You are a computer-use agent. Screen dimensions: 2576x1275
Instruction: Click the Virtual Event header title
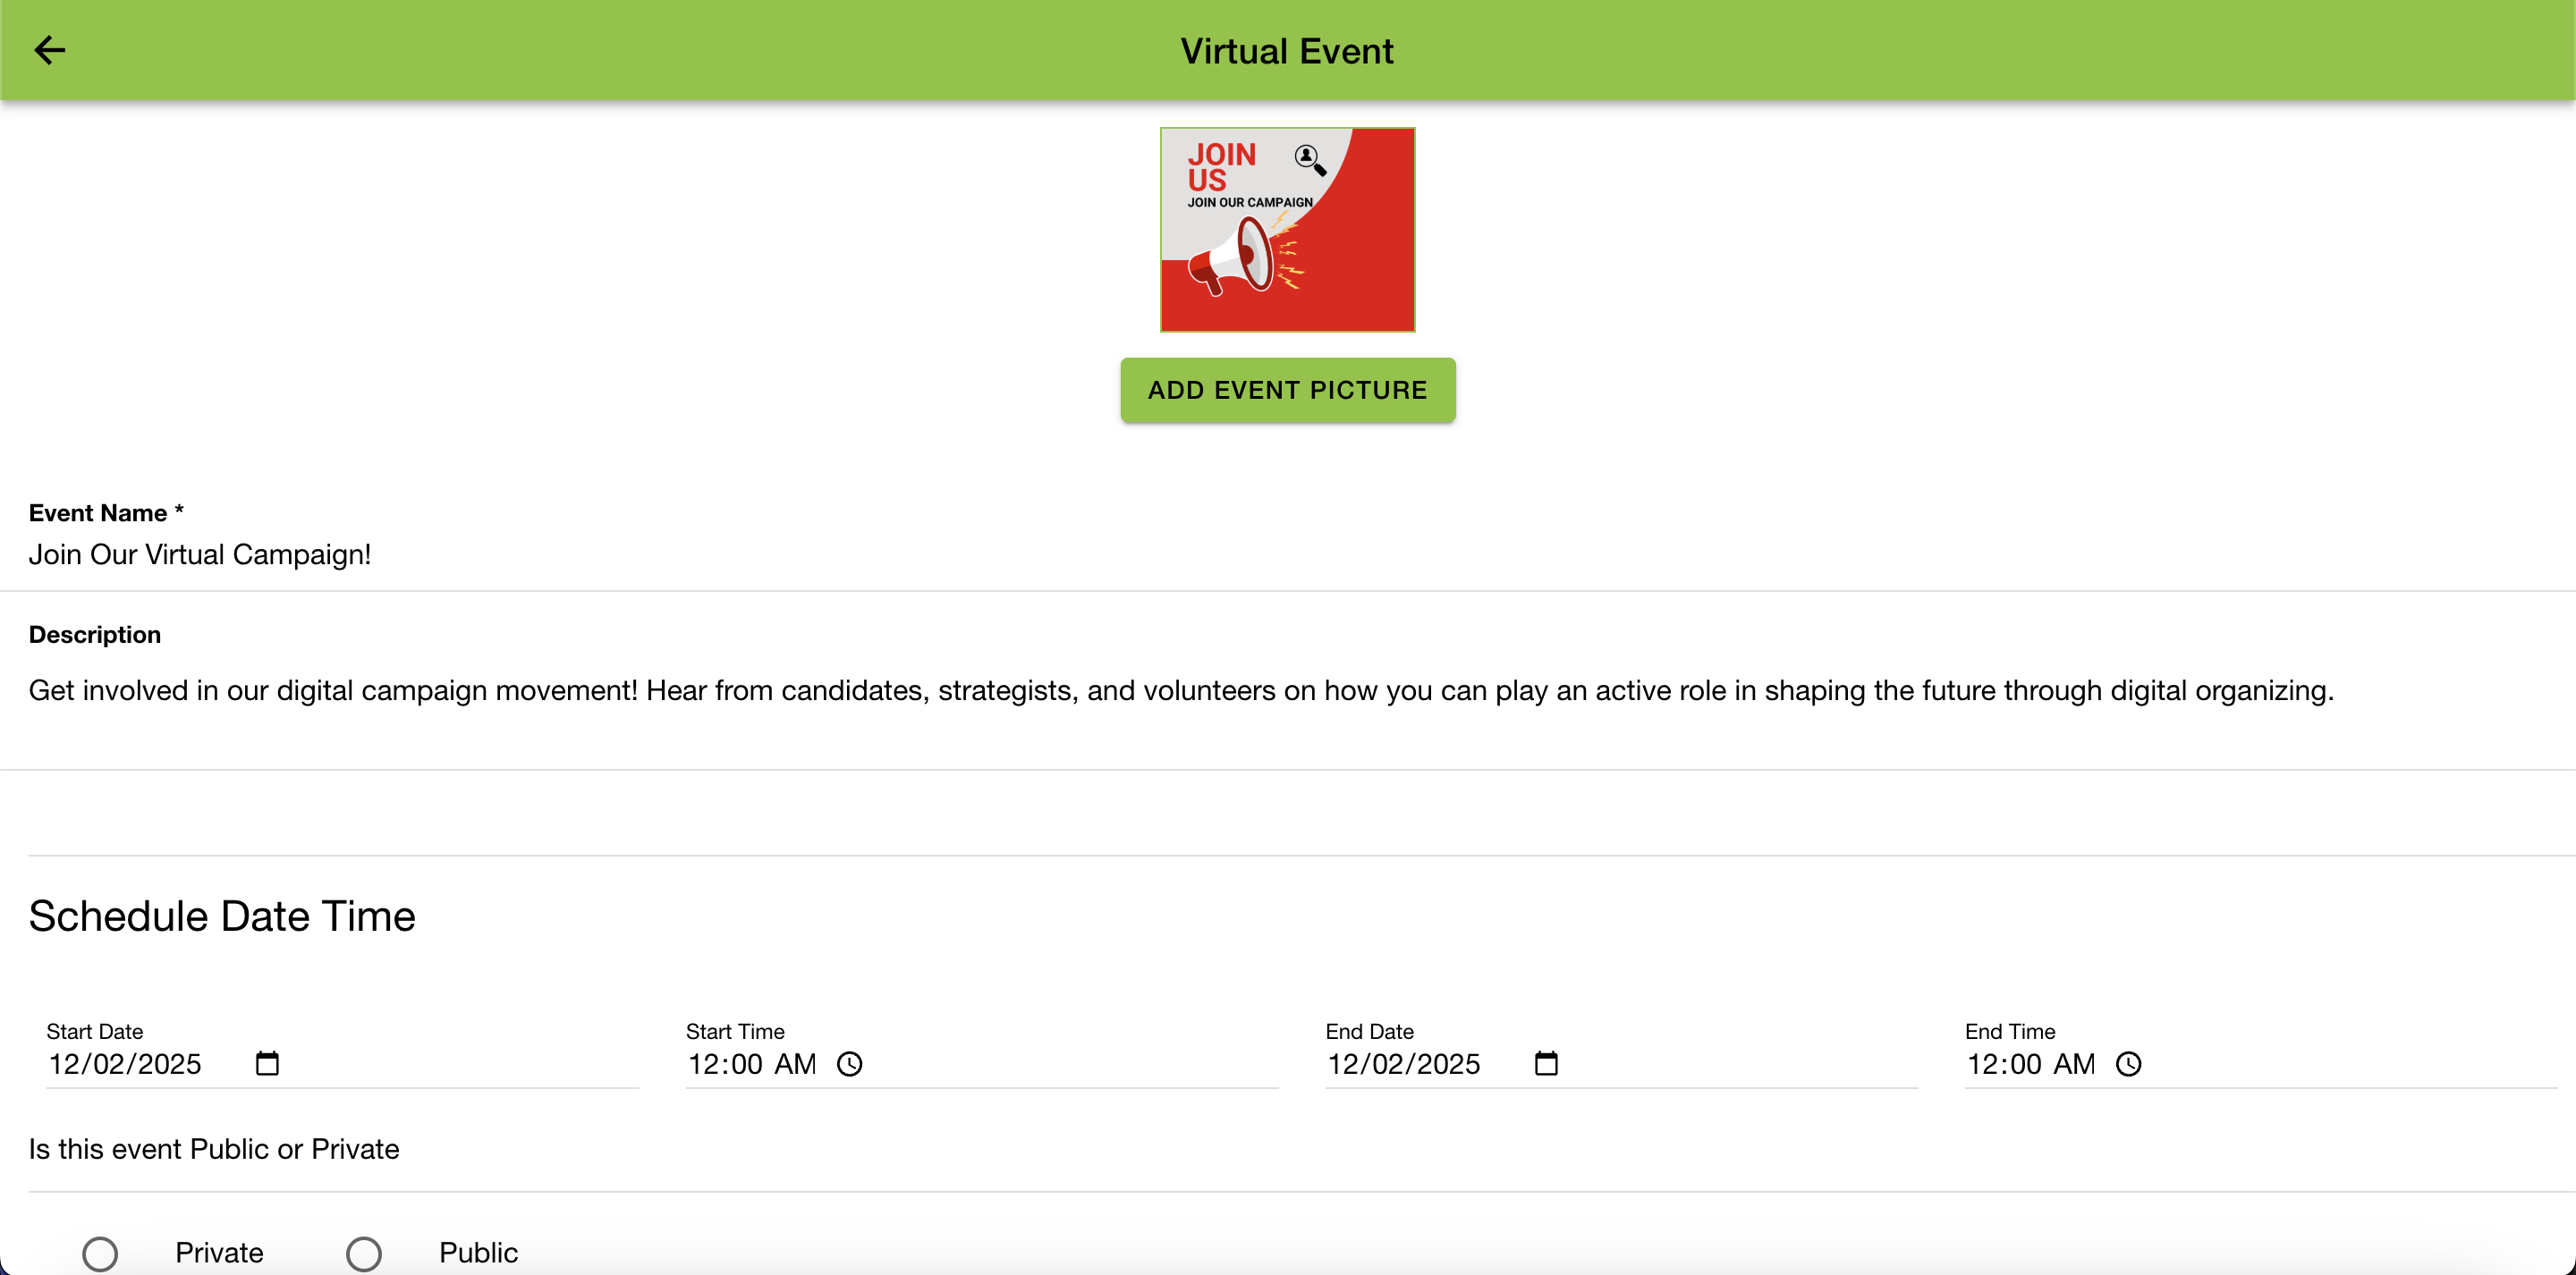1286,49
